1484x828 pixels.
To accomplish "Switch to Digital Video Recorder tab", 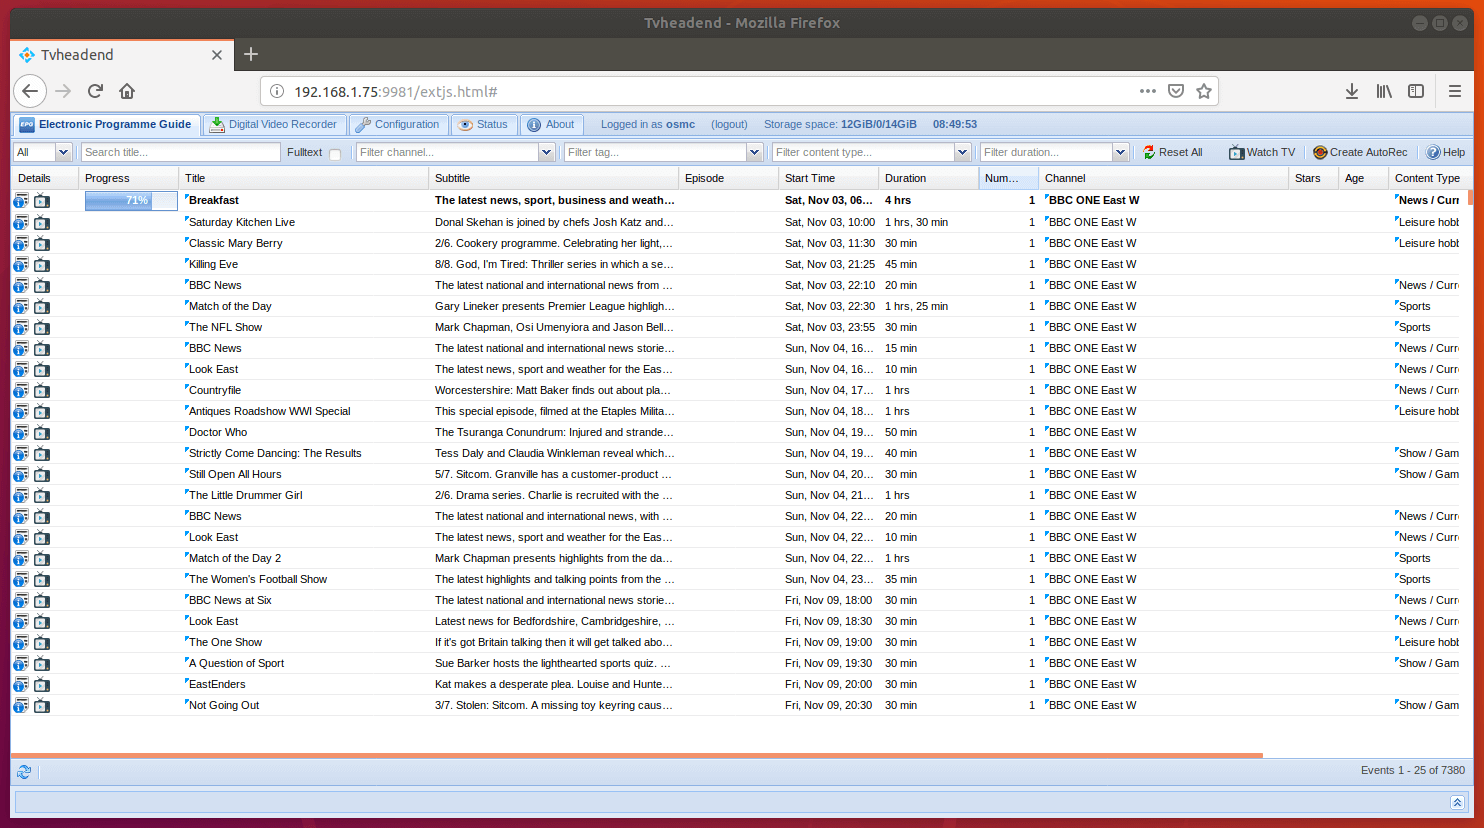I will [x=273, y=124].
